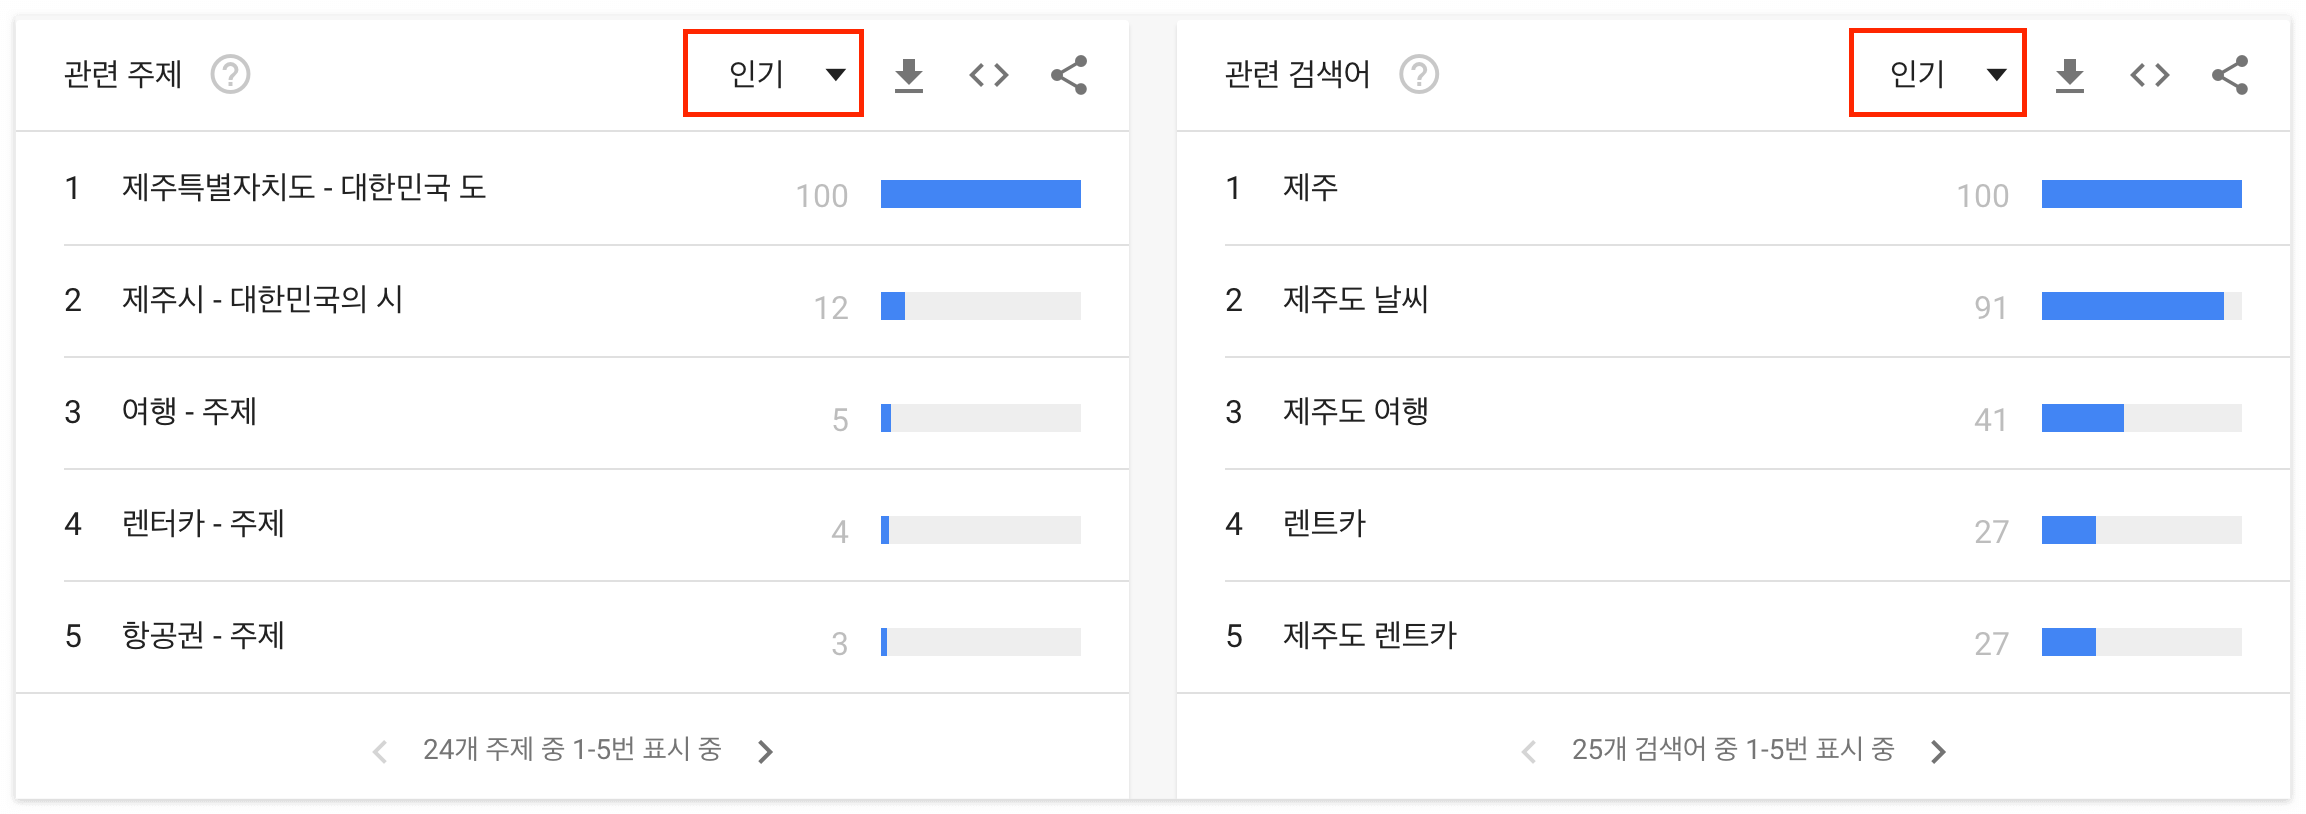Viewport: 2306px width, 814px height.
Task: Download the 관련 검색어 query data
Action: [x=2071, y=74]
